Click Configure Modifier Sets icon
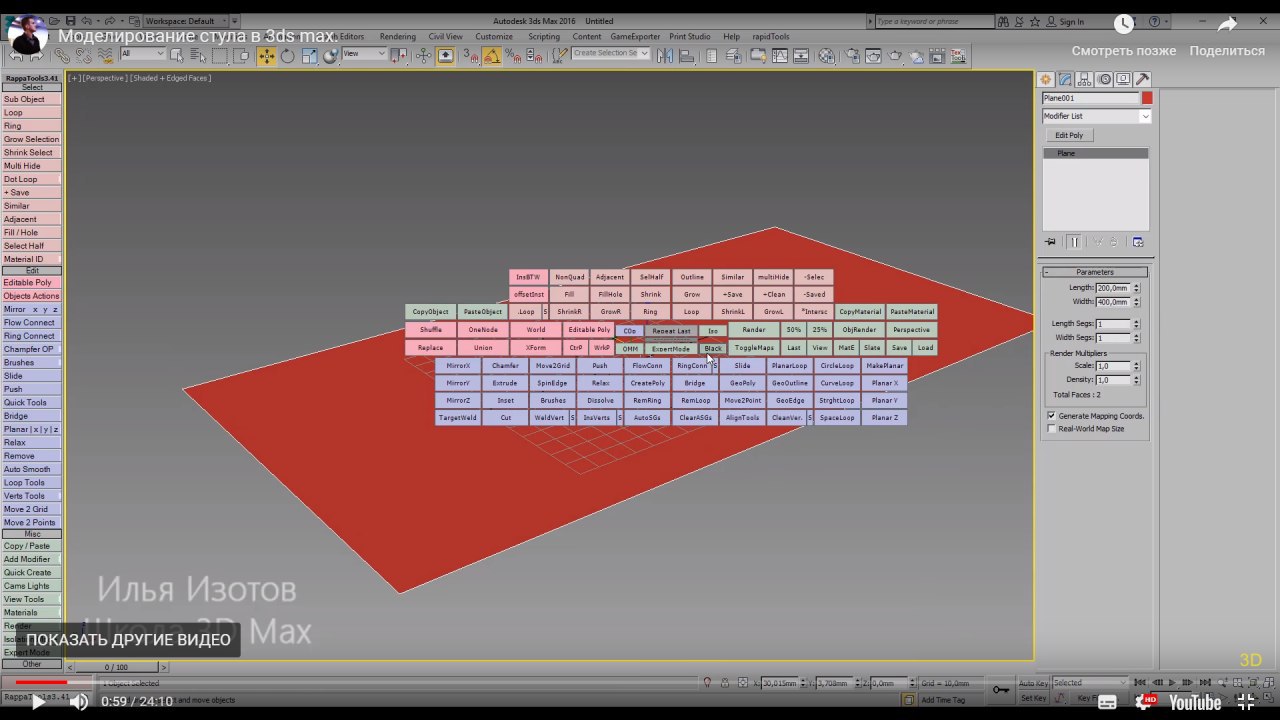 pyautogui.click(x=1138, y=242)
